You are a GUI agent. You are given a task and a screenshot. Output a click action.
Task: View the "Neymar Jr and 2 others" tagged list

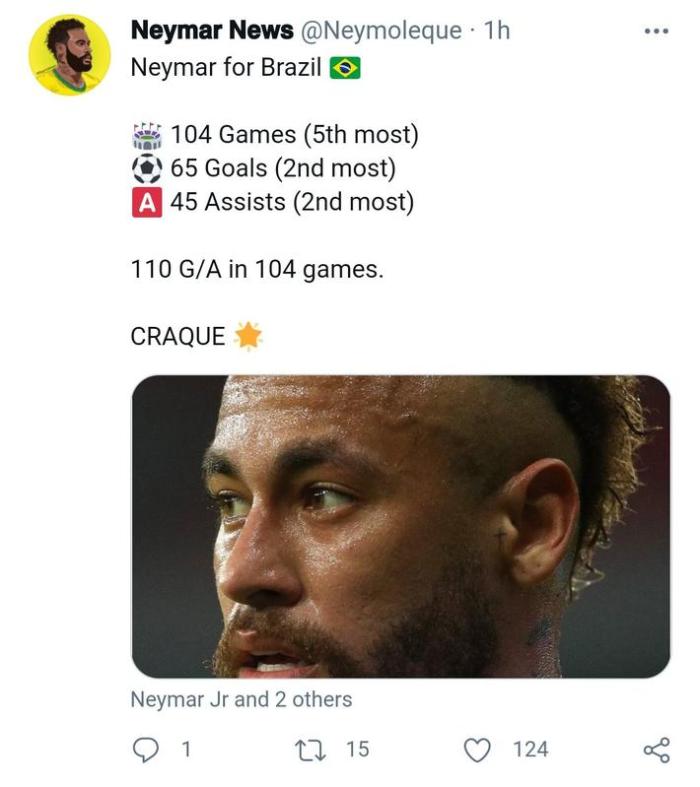point(241,699)
